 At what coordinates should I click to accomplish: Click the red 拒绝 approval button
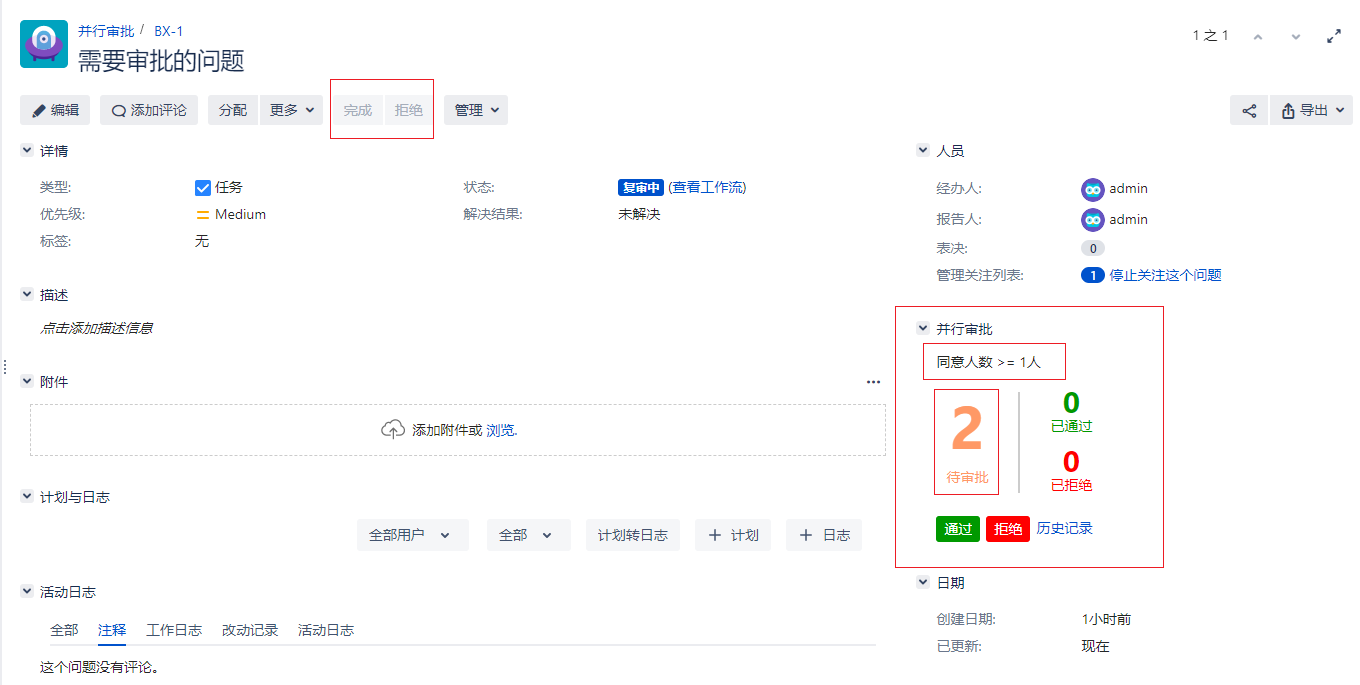coord(1008,529)
